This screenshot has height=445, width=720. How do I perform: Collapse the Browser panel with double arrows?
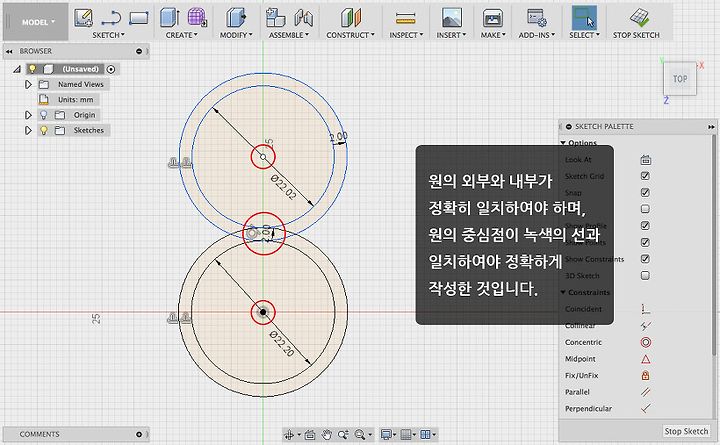click(9, 51)
